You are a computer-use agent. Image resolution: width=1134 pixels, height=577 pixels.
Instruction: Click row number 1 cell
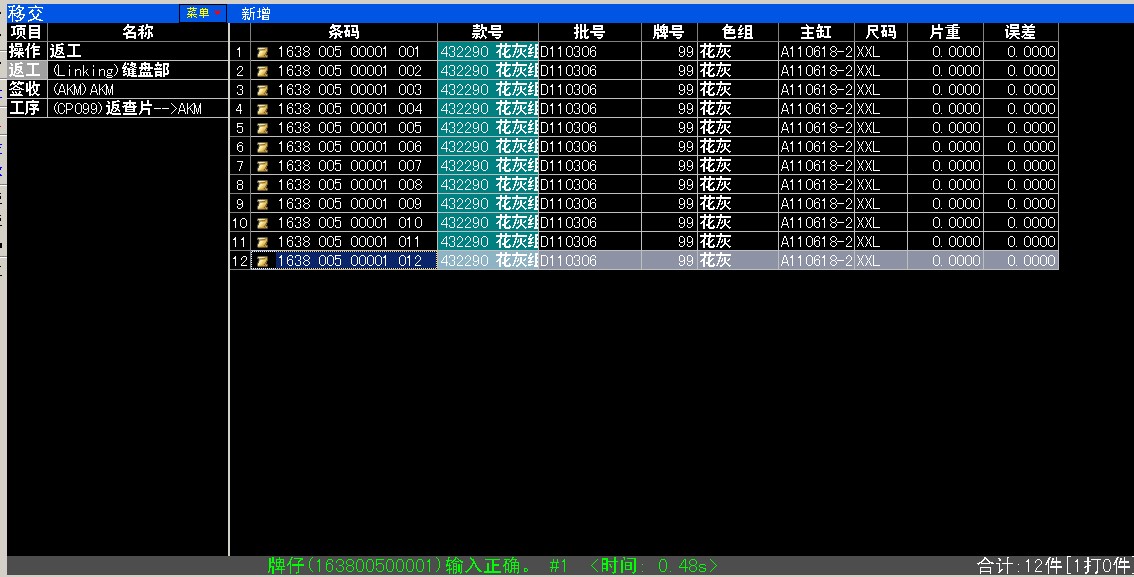point(239,52)
